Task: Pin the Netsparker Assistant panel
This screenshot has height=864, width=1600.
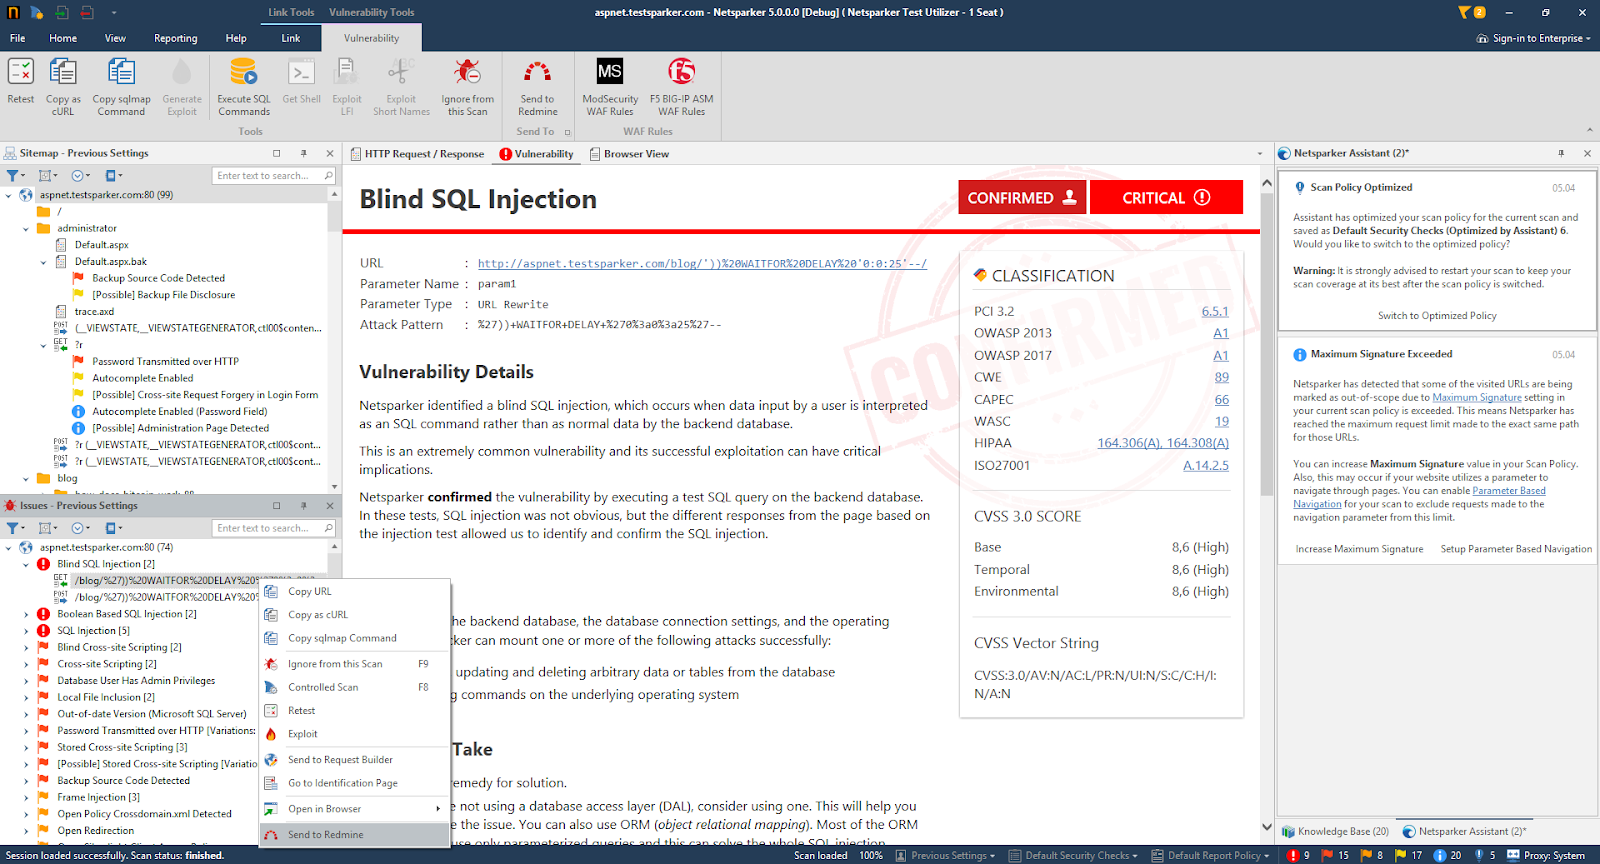Action: pos(1561,153)
